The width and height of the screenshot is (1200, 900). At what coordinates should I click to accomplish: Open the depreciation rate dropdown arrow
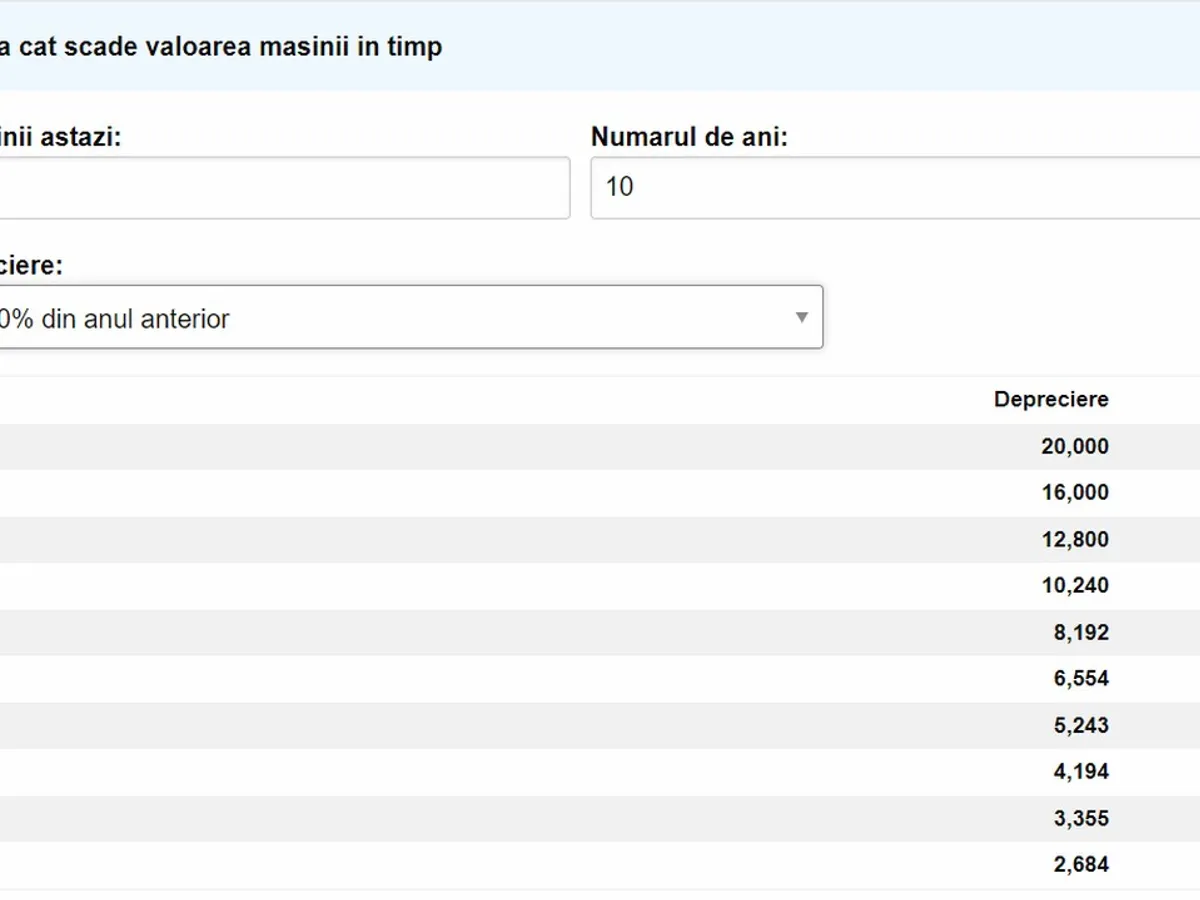click(800, 318)
